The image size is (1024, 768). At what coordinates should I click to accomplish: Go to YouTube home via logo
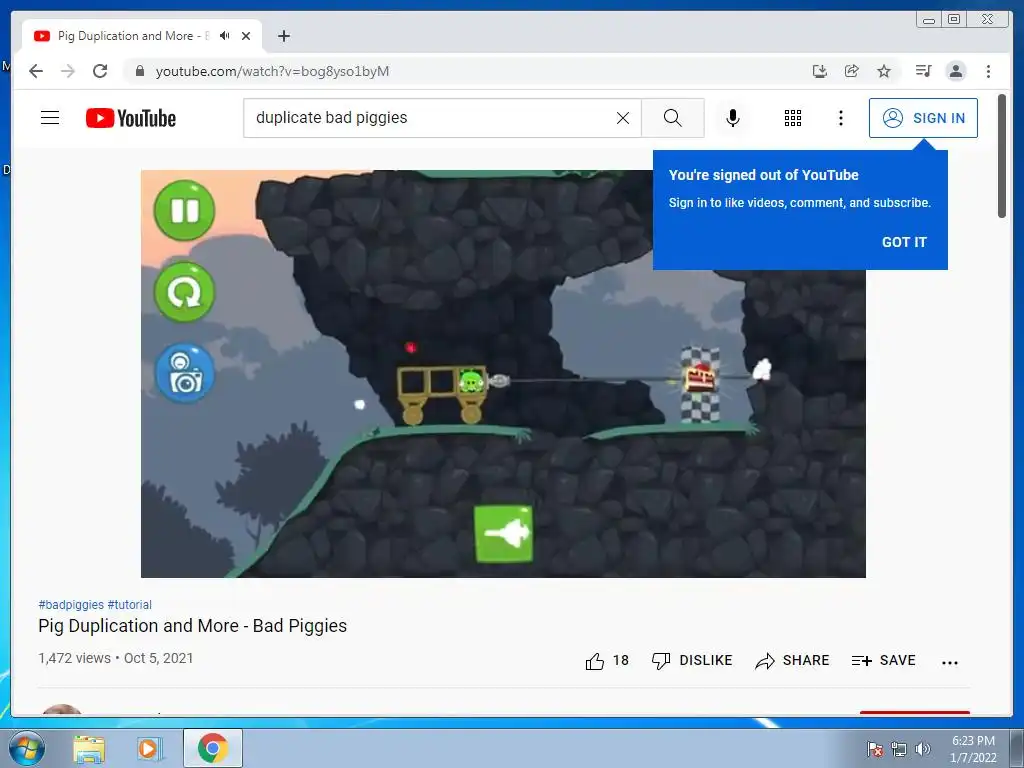[x=131, y=118]
